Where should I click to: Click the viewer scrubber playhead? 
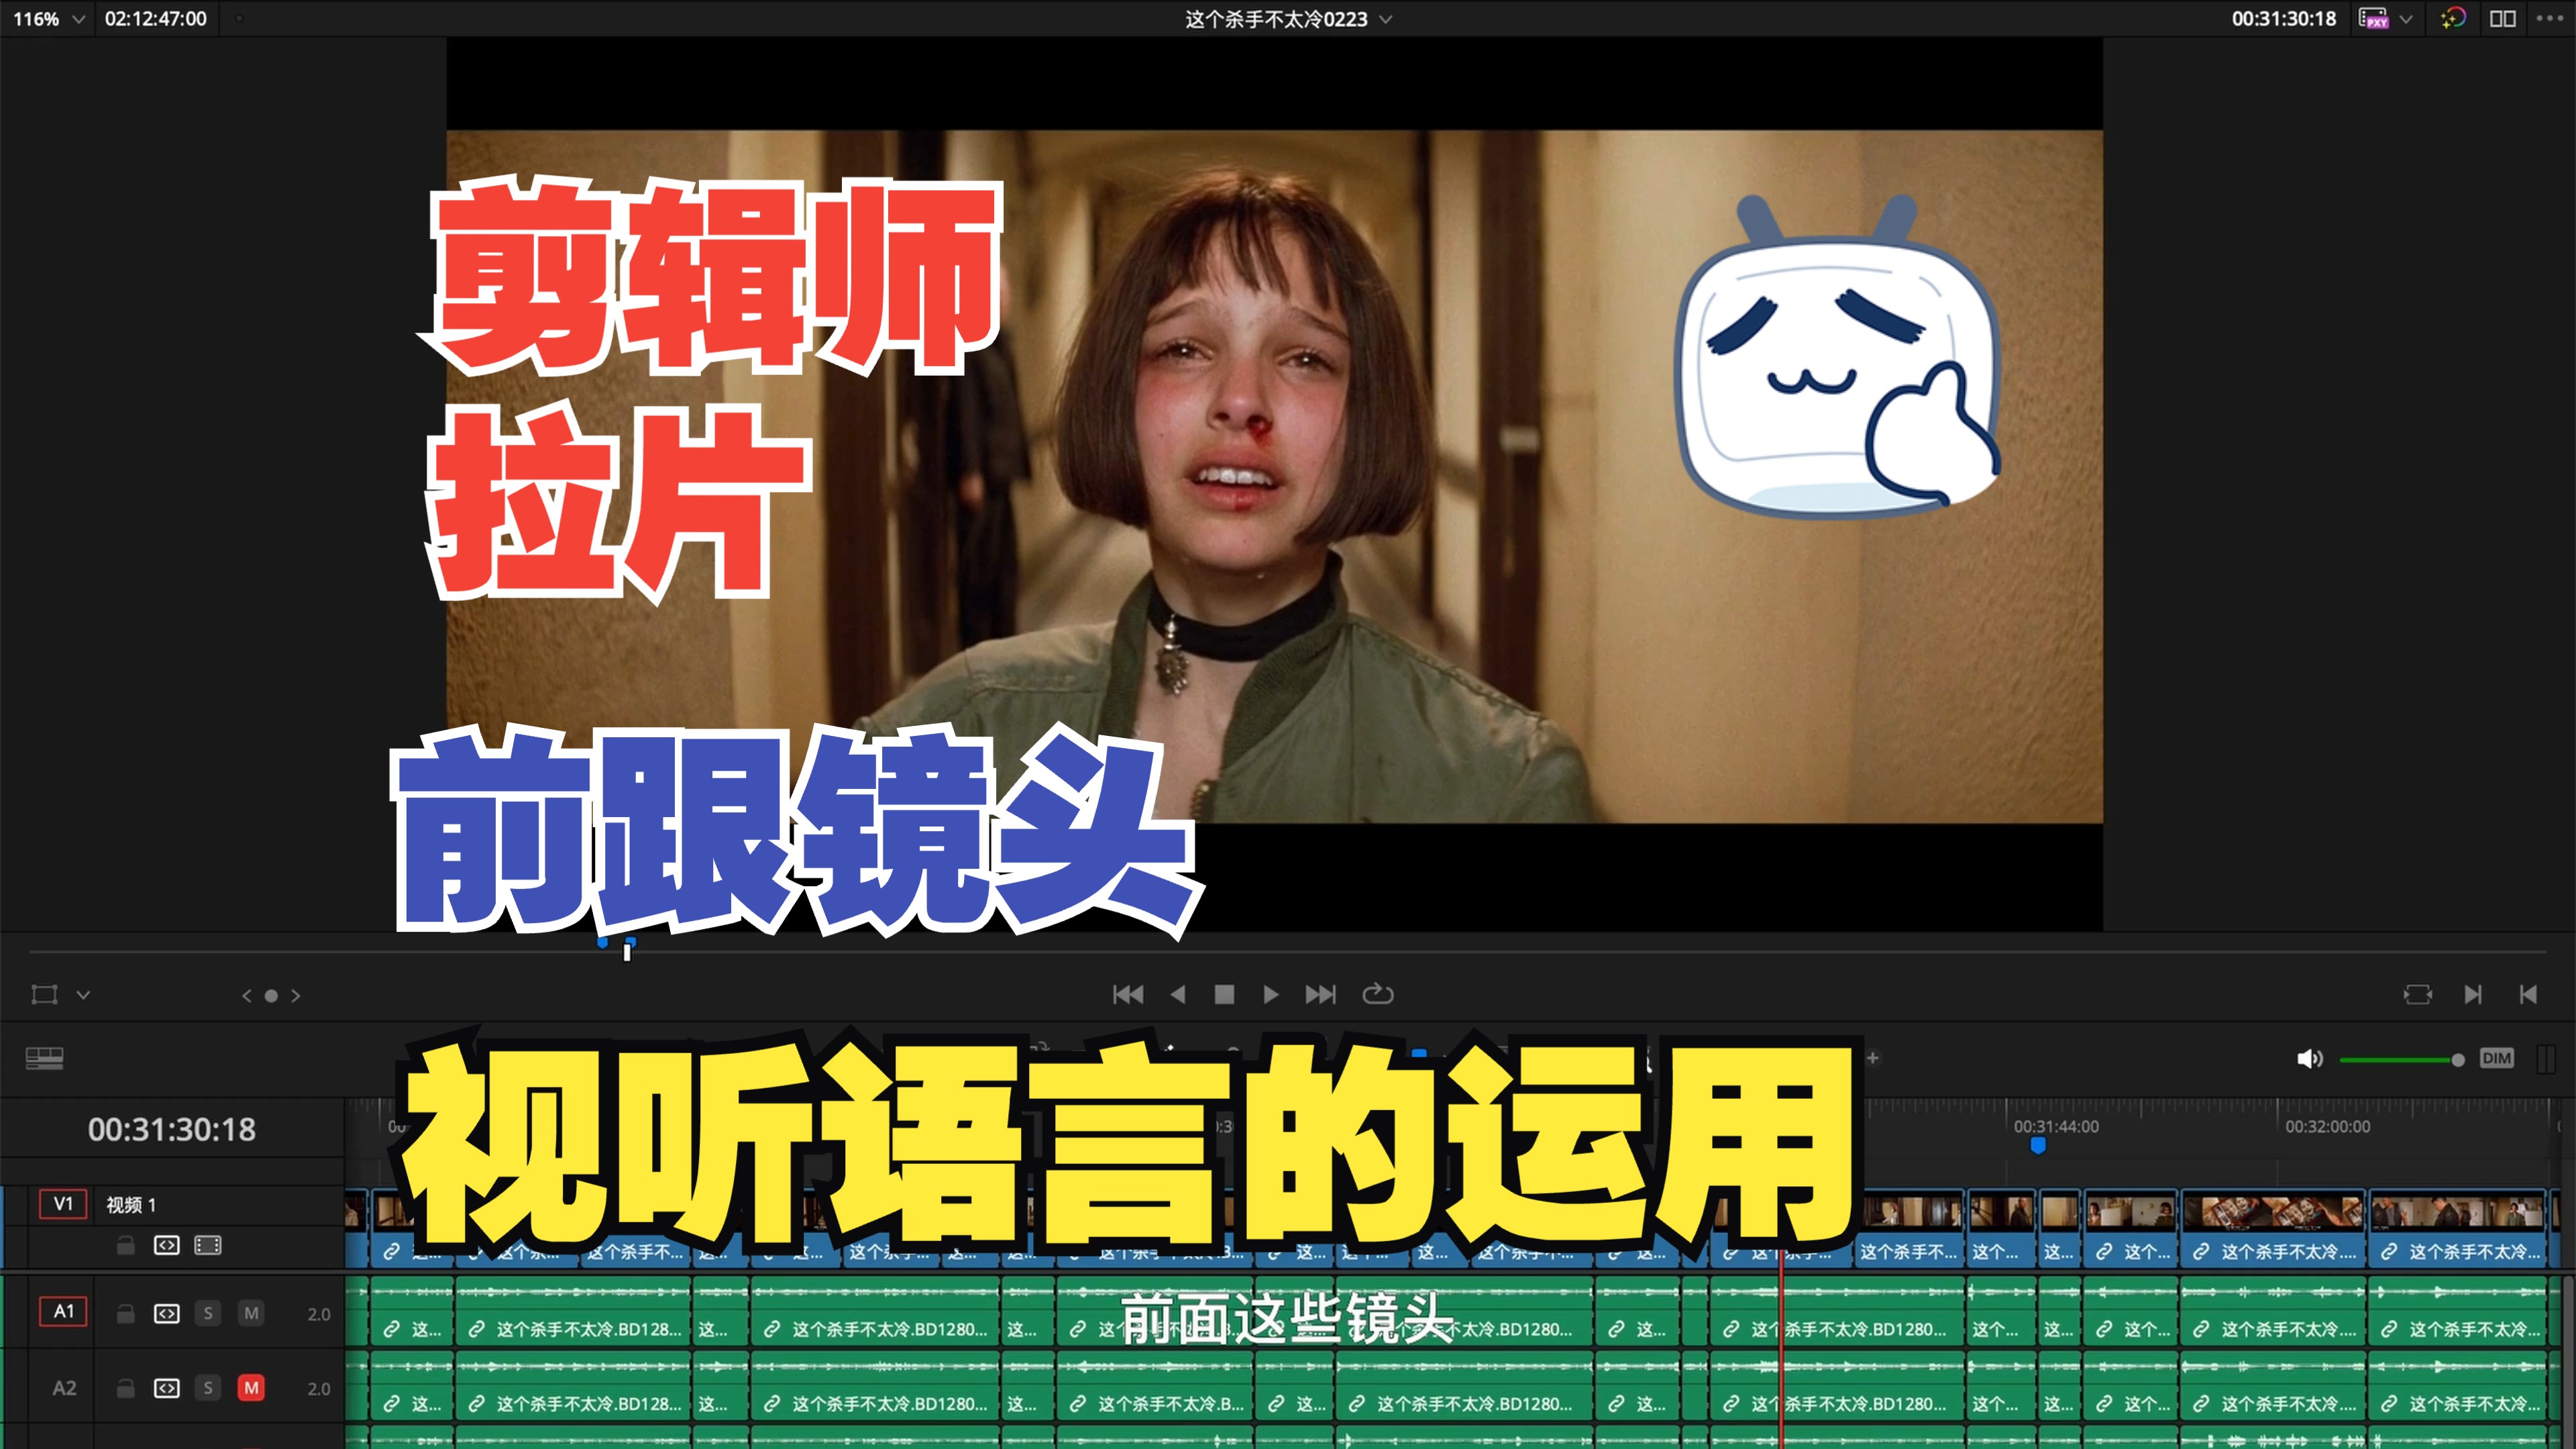tap(627, 952)
